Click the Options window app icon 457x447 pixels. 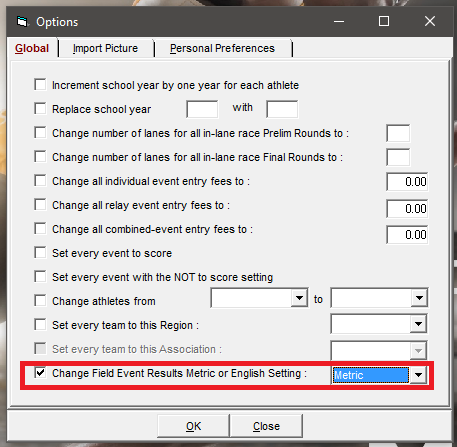pos(22,22)
